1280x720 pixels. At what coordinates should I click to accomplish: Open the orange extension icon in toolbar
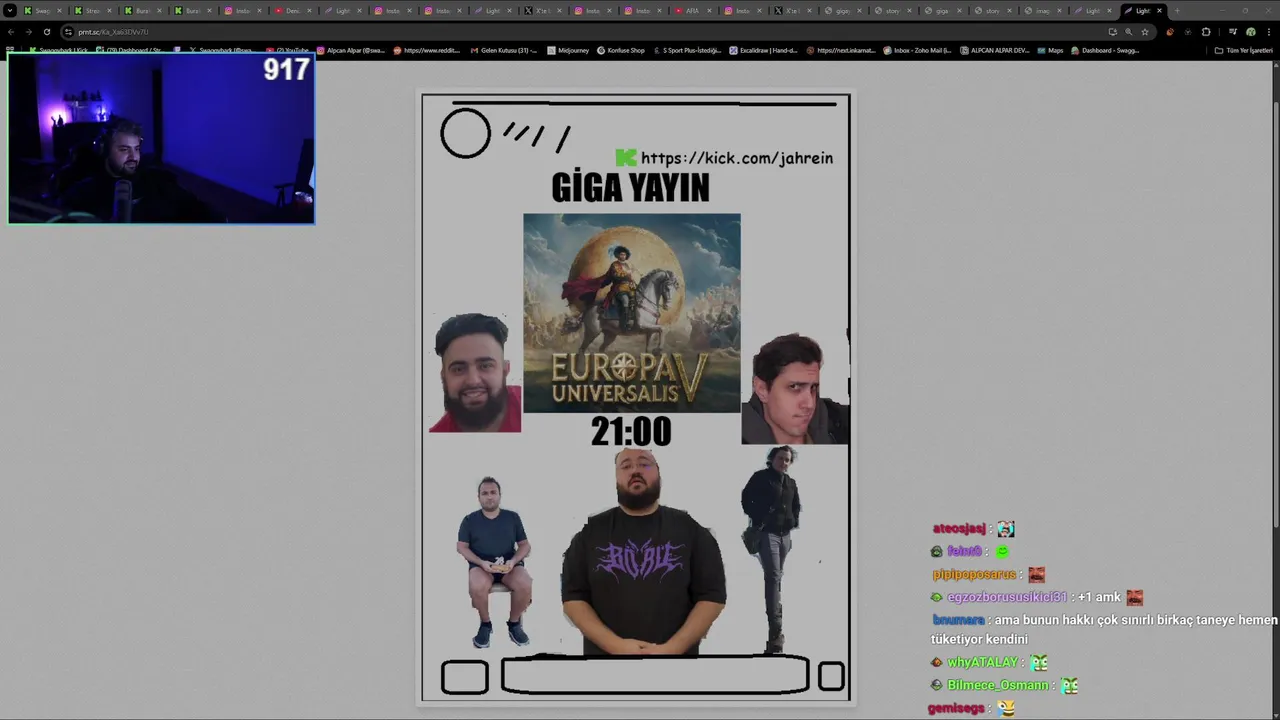tap(1170, 32)
